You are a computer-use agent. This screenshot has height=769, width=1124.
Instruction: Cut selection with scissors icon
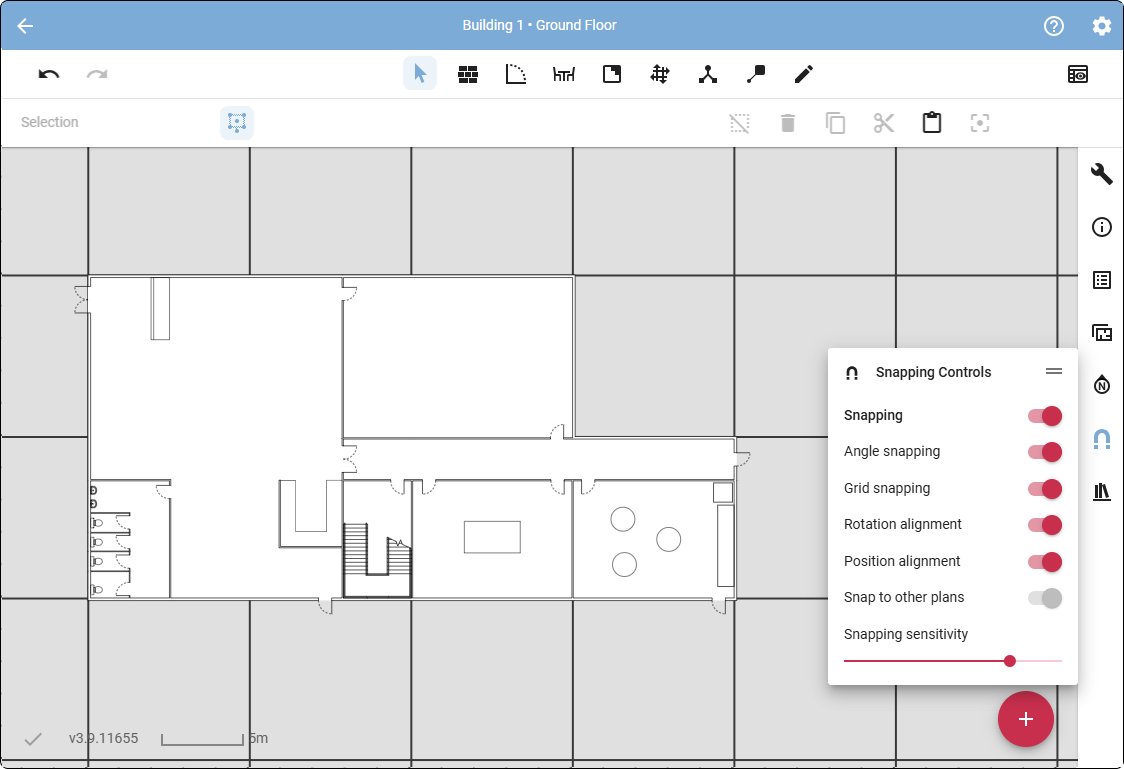[x=884, y=123]
